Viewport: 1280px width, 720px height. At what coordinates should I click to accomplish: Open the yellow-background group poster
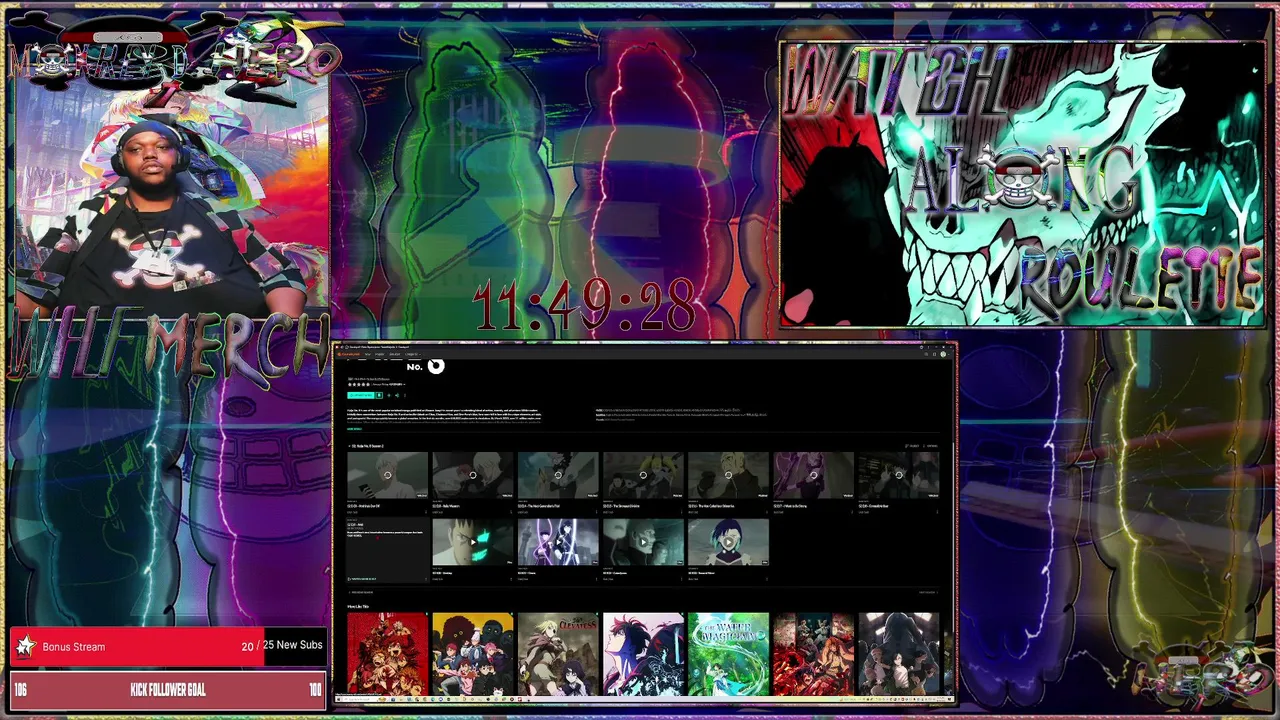[x=473, y=654]
